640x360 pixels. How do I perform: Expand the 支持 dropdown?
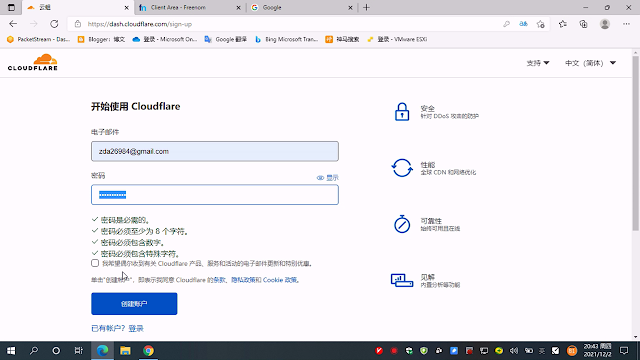click(x=538, y=63)
